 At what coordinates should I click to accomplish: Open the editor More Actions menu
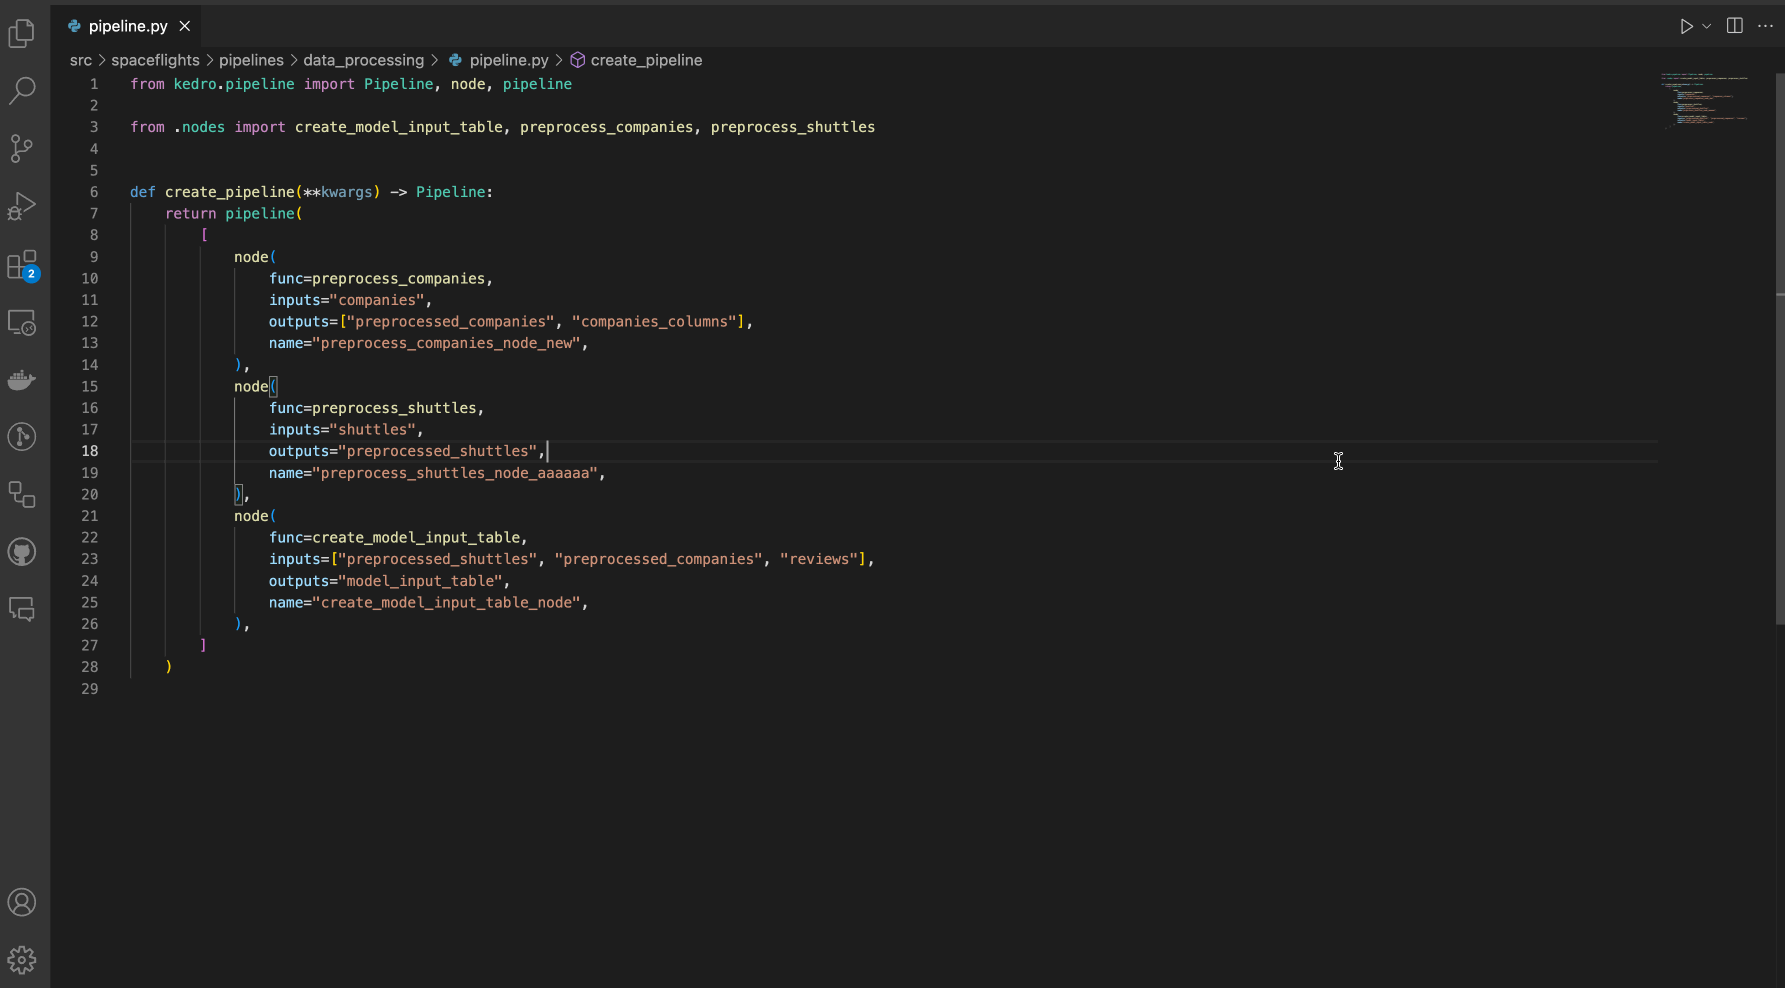pyautogui.click(x=1765, y=26)
